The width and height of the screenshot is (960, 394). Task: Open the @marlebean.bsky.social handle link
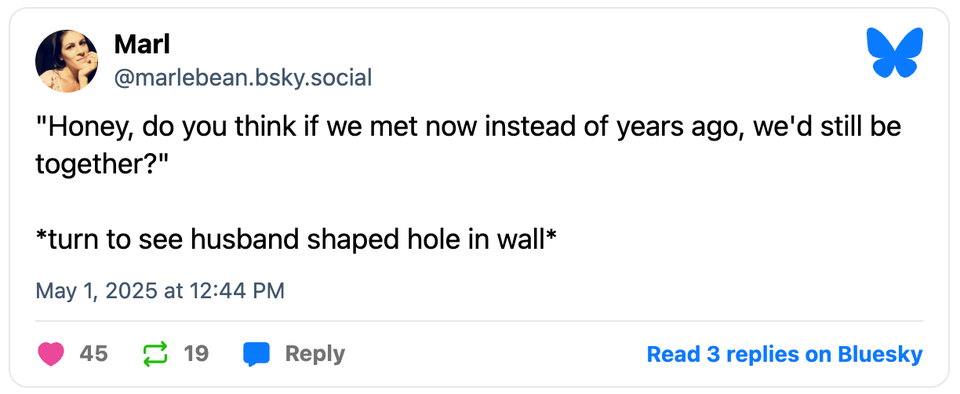point(243,78)
